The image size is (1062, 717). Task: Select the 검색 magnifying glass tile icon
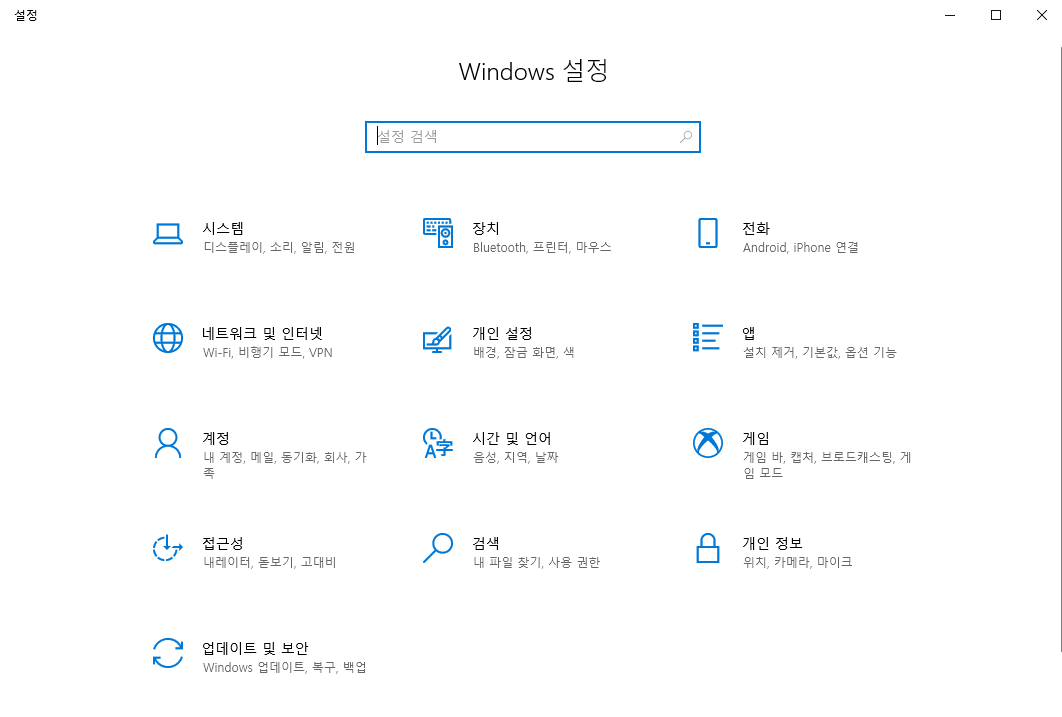438,548
